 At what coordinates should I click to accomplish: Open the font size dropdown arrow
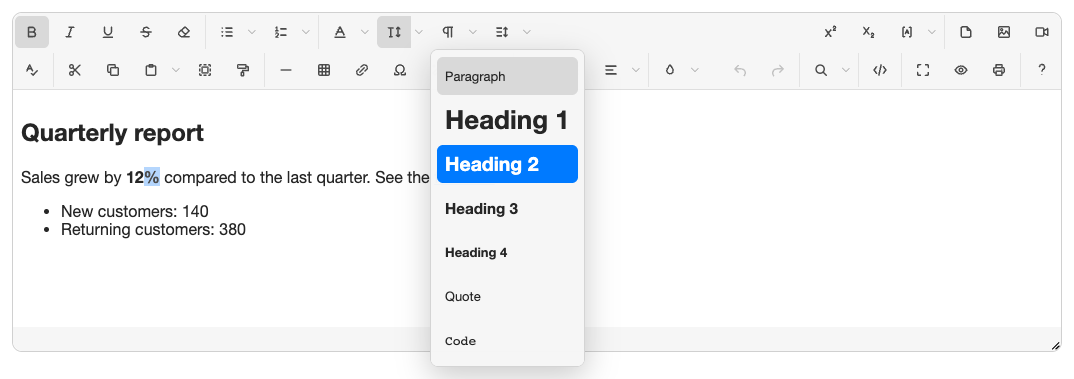419,32
